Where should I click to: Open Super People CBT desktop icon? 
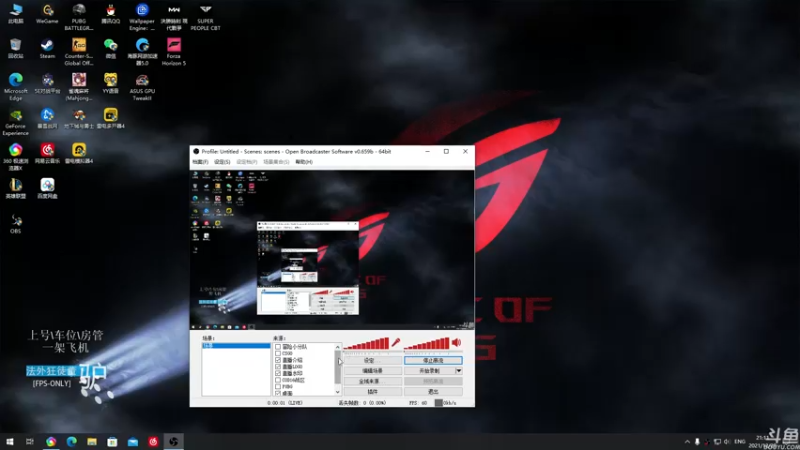(x=205, y=17)
